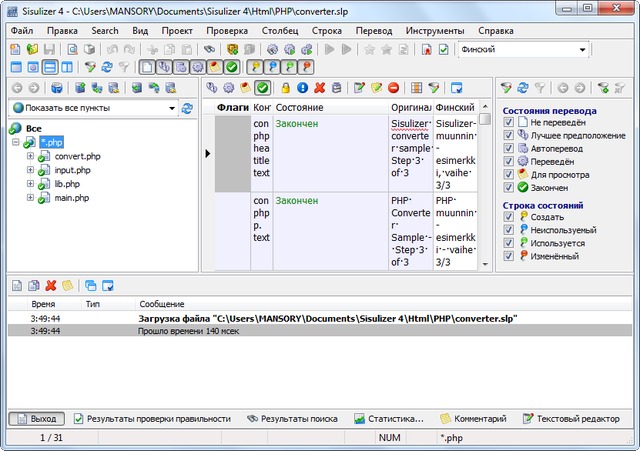Screen dimensions: 640x451
Task: Toggle the Закончен translation state checkbox
Action: coord(510,187)
